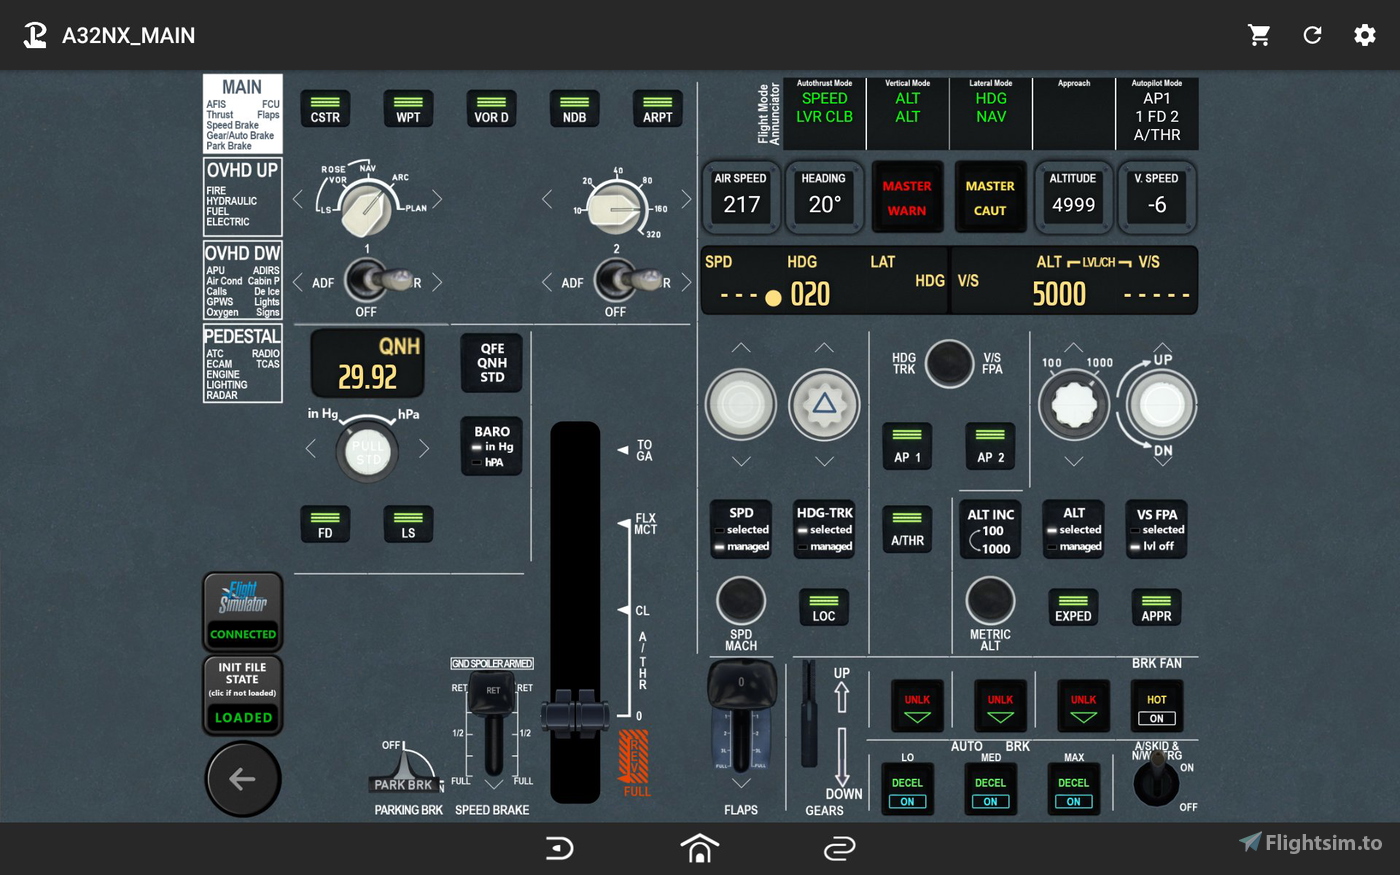Image resolution: width=1400 pixels, height=875 pixels.
Task: Select the CSTR EFIS filter button
Action: point(324,108)
